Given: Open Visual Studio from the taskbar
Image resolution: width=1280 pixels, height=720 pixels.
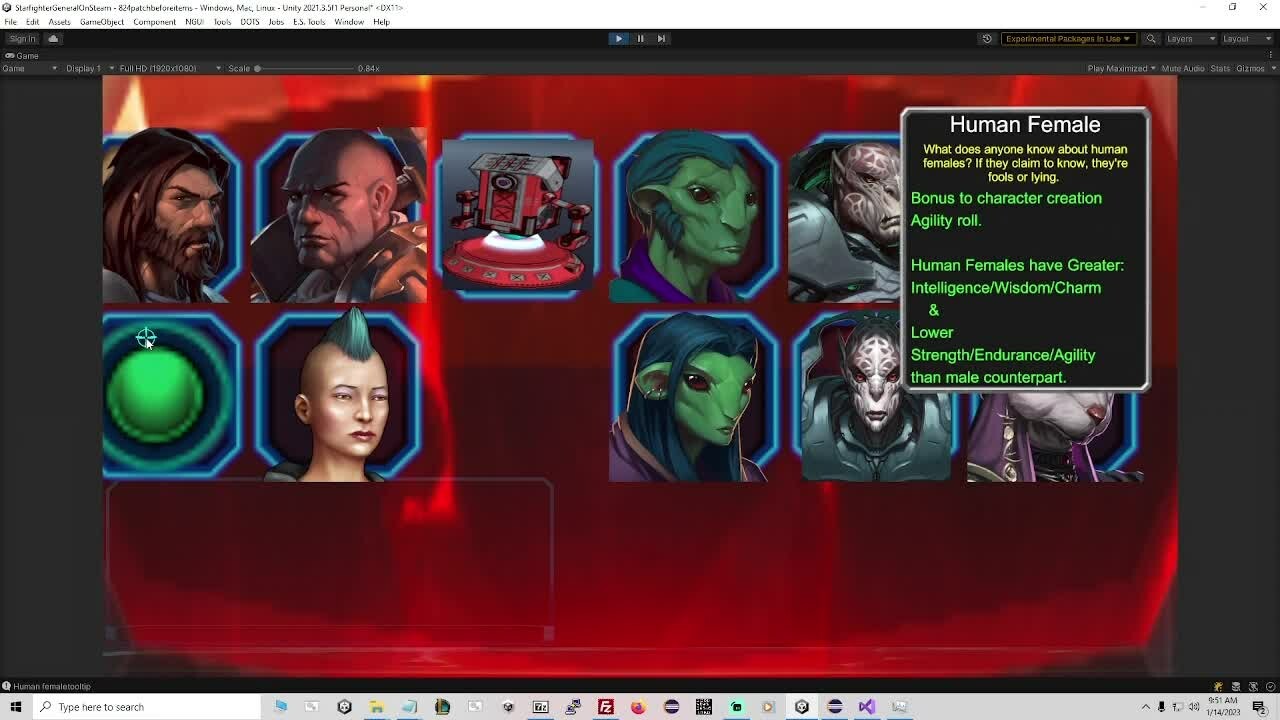Looking at the screenshot, I should [x=866, y=707].
